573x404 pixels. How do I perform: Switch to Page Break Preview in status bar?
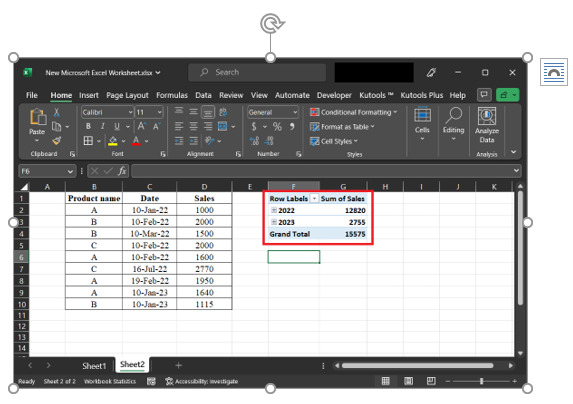431,381
